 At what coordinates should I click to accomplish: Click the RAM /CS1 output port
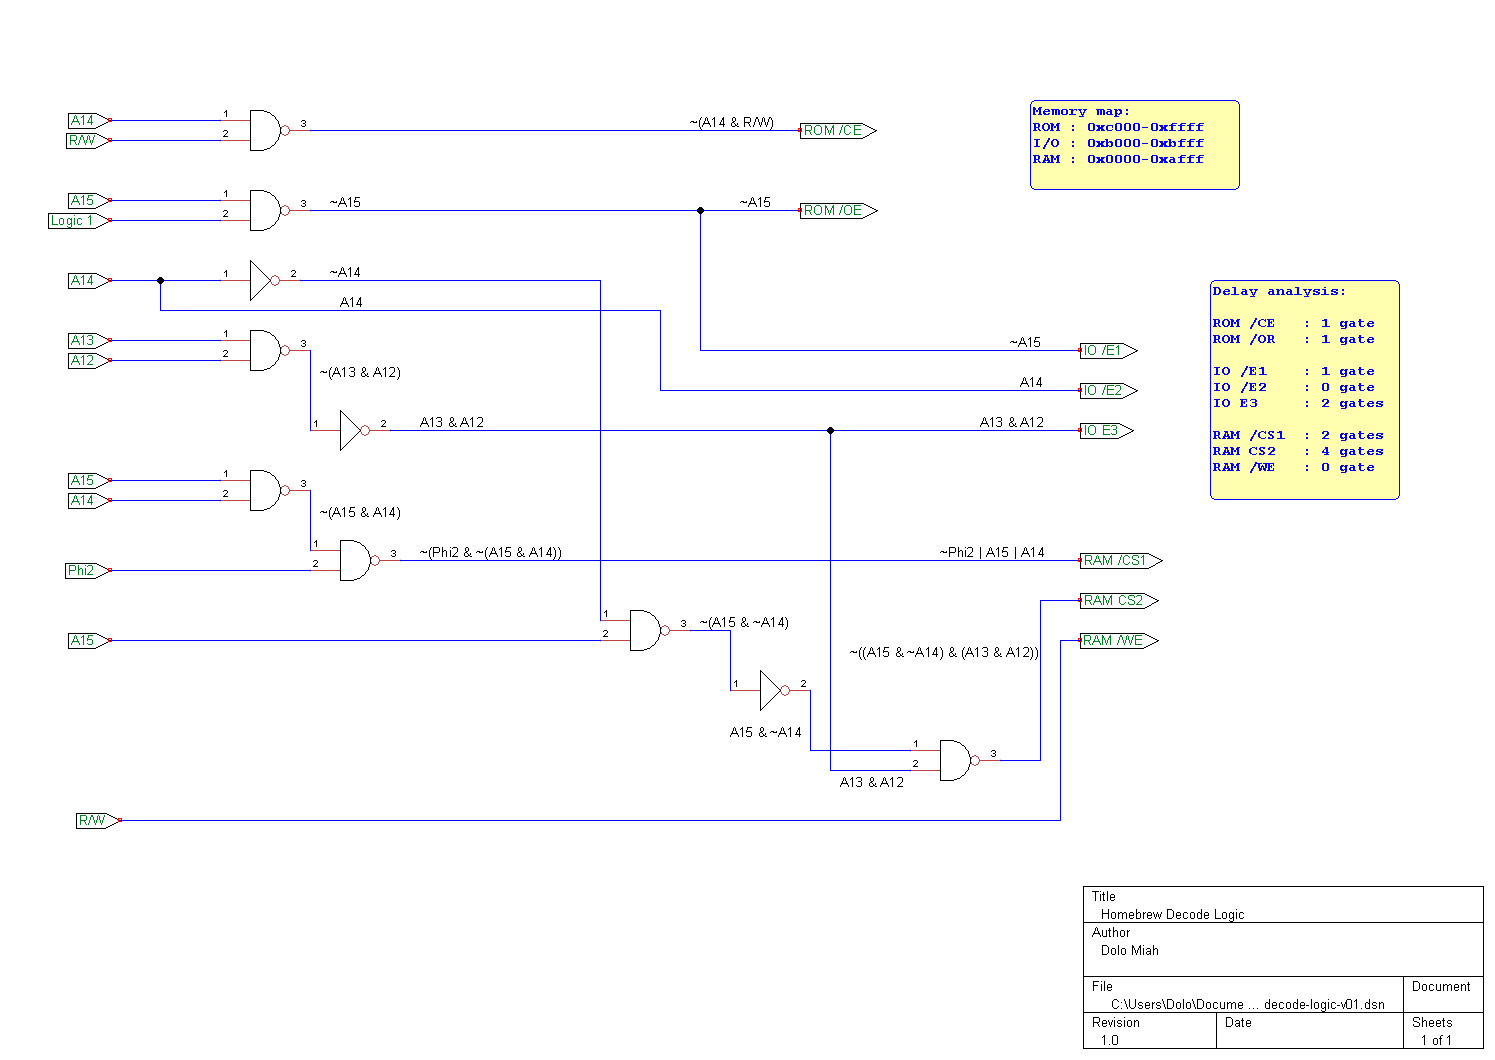coord(1119,561)
